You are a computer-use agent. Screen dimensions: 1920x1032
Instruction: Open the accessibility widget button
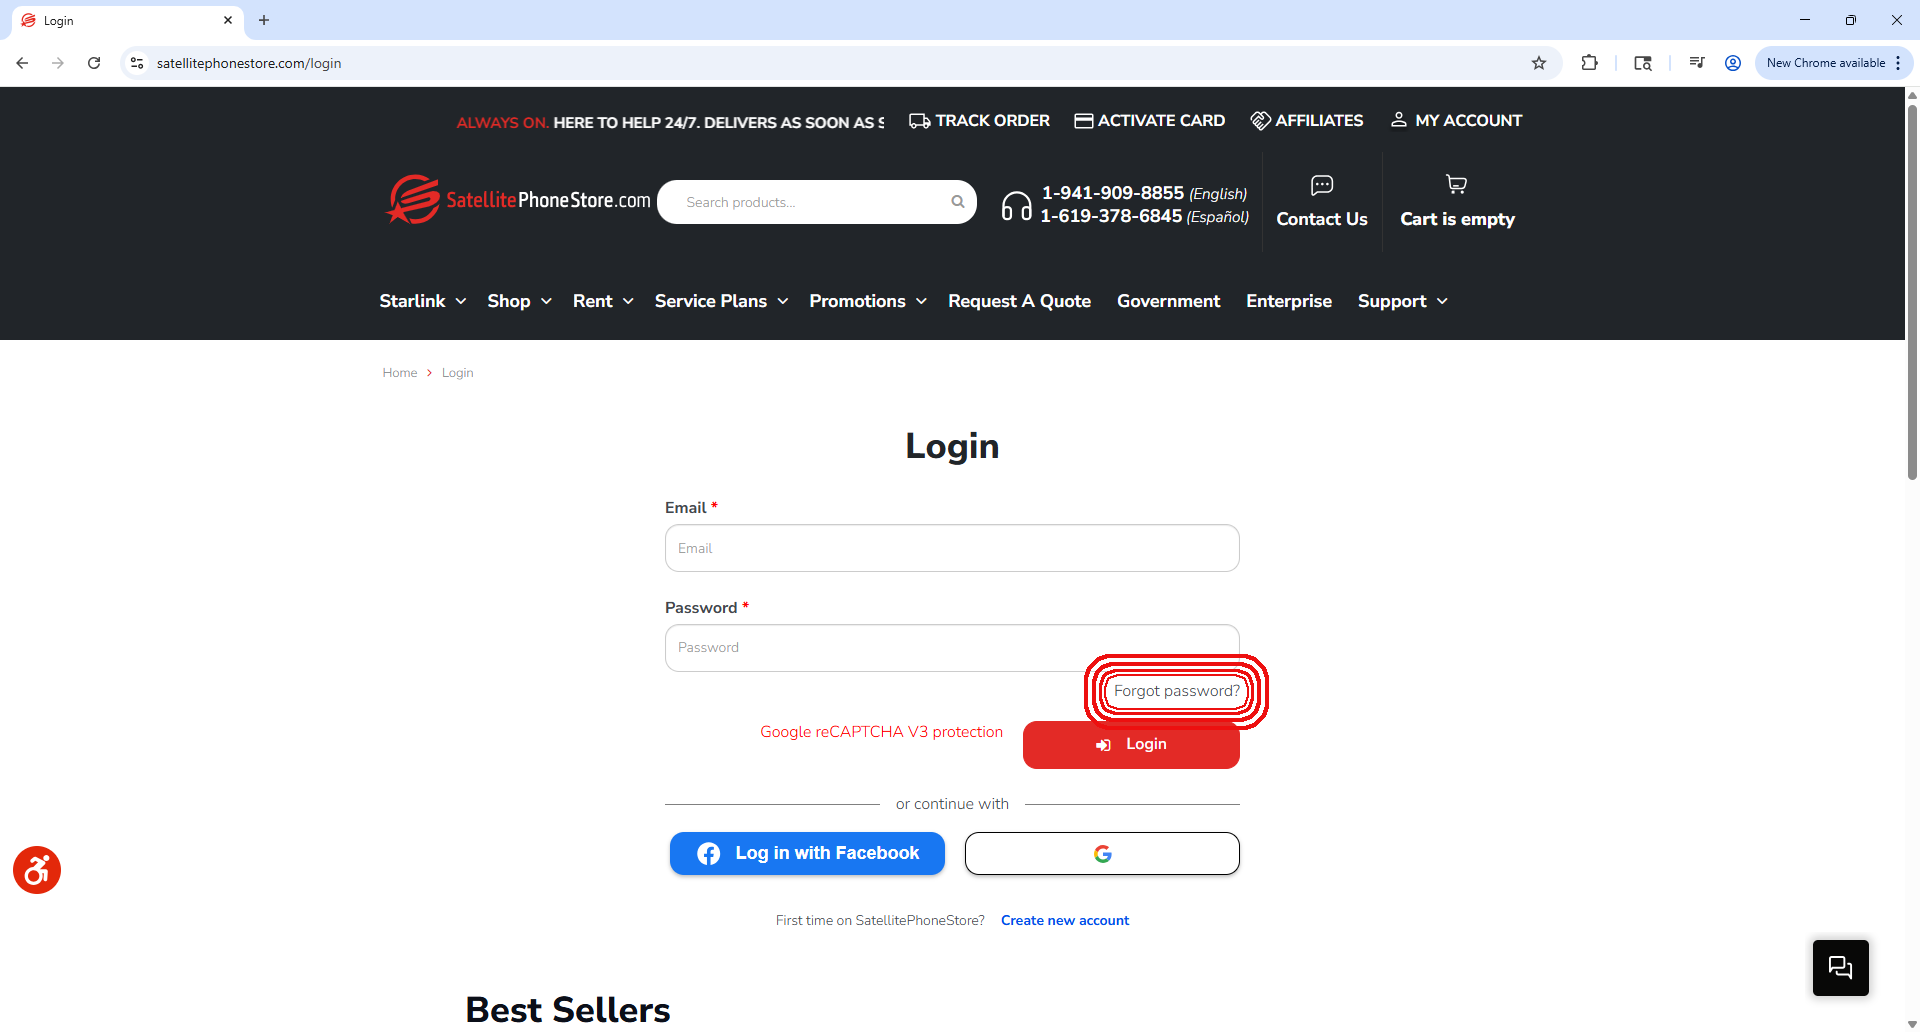coord(37,870)
